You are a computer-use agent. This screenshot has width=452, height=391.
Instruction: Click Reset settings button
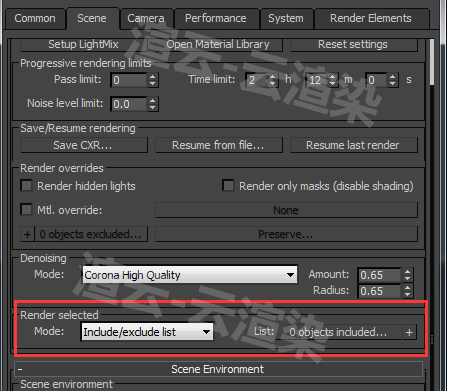(353, 45)
